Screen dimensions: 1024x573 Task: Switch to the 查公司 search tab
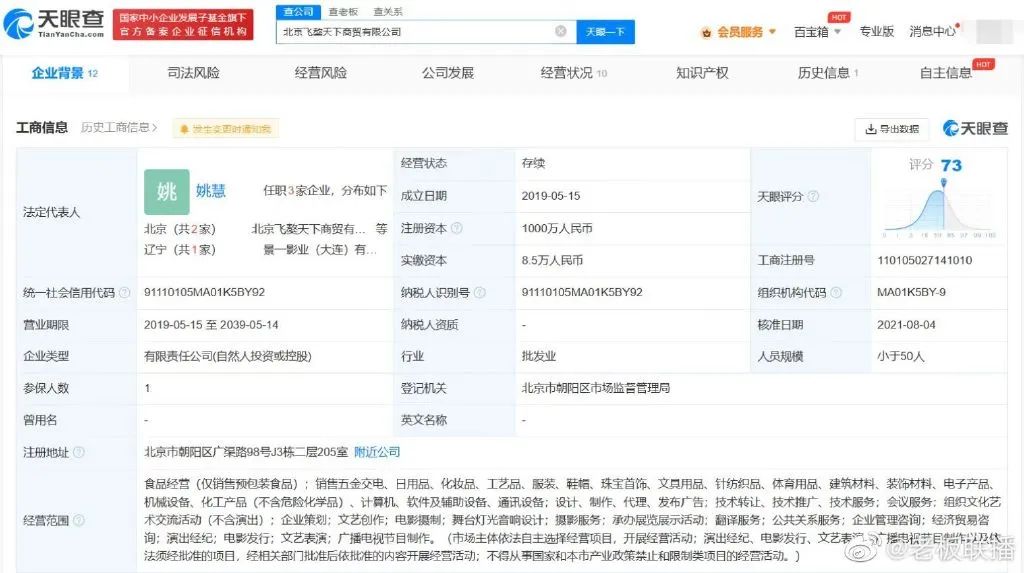(x=298, y=11)
